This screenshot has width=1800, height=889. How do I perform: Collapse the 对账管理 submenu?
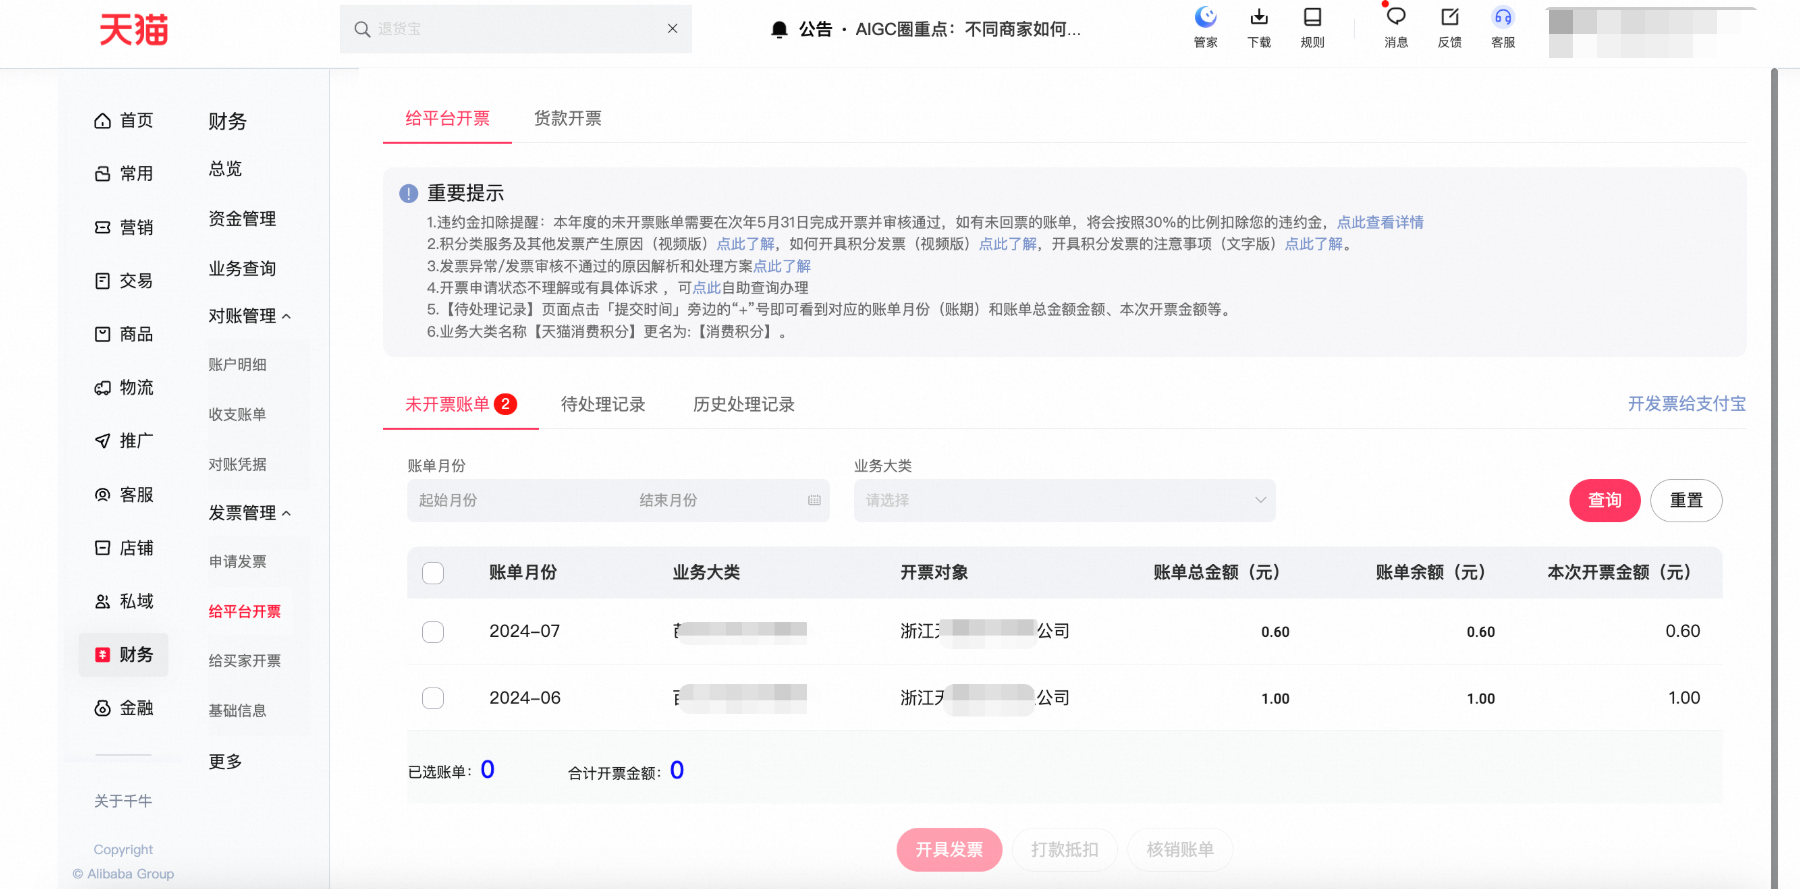tap(250, 316)
